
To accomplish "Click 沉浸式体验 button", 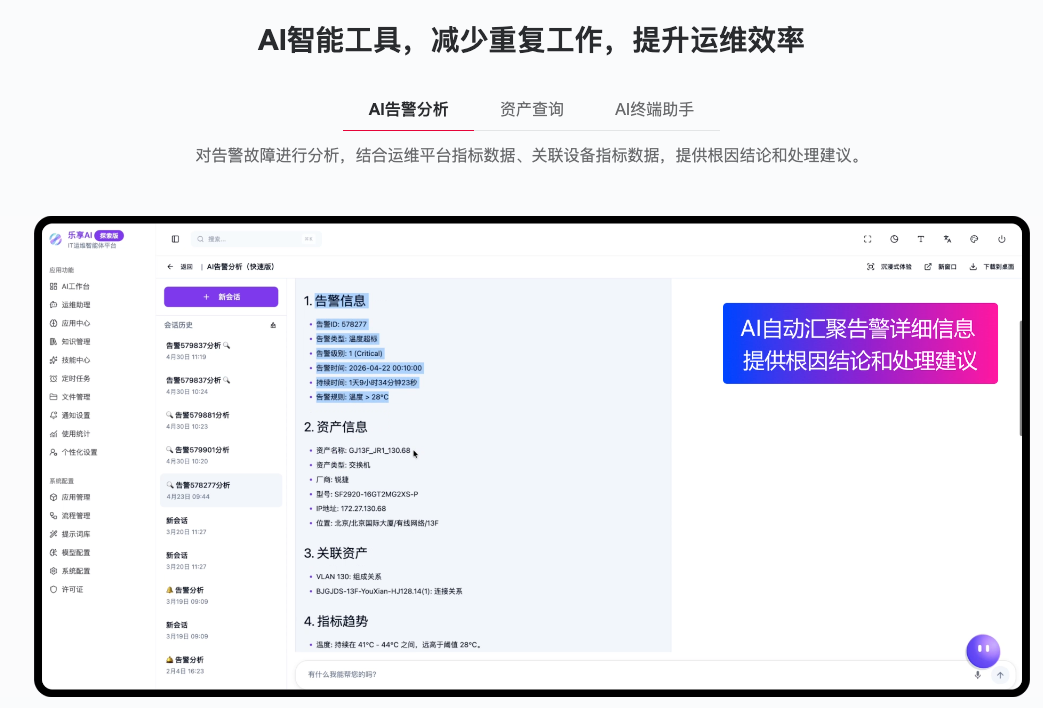I will point(889,267).
